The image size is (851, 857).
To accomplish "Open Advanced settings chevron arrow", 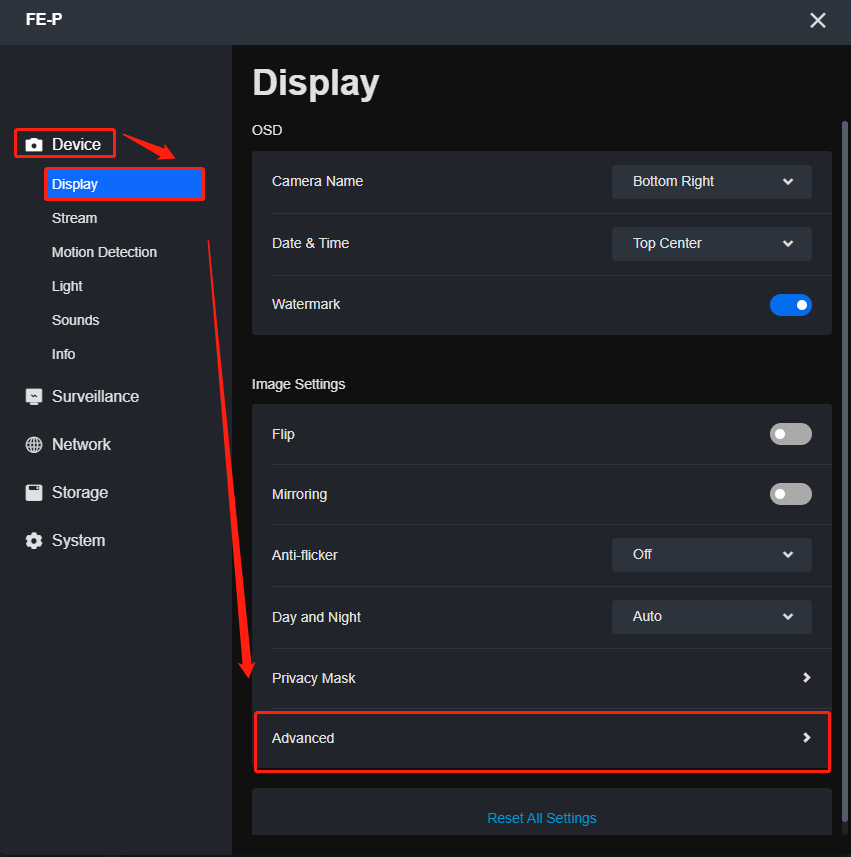I will pos(806,738).
